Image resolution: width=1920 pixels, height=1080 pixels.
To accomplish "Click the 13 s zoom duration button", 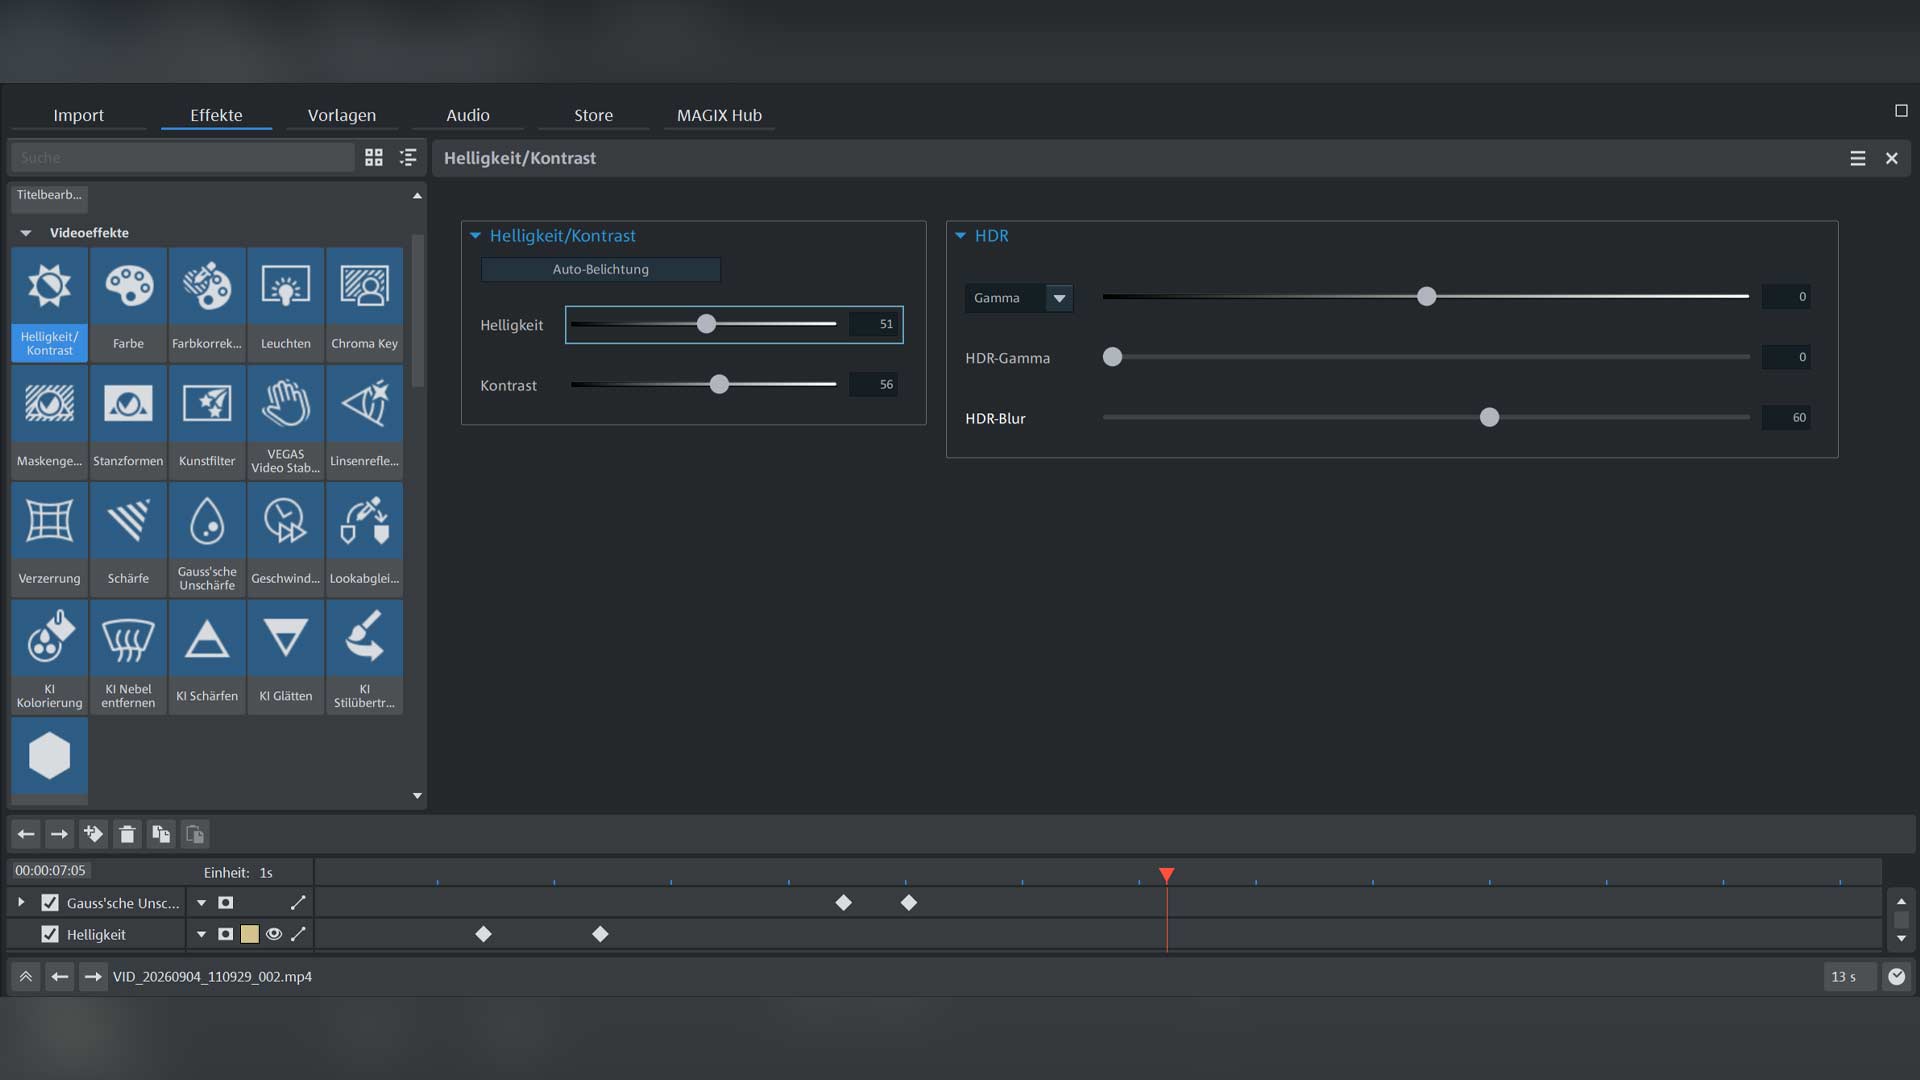I will (1849, 976).
